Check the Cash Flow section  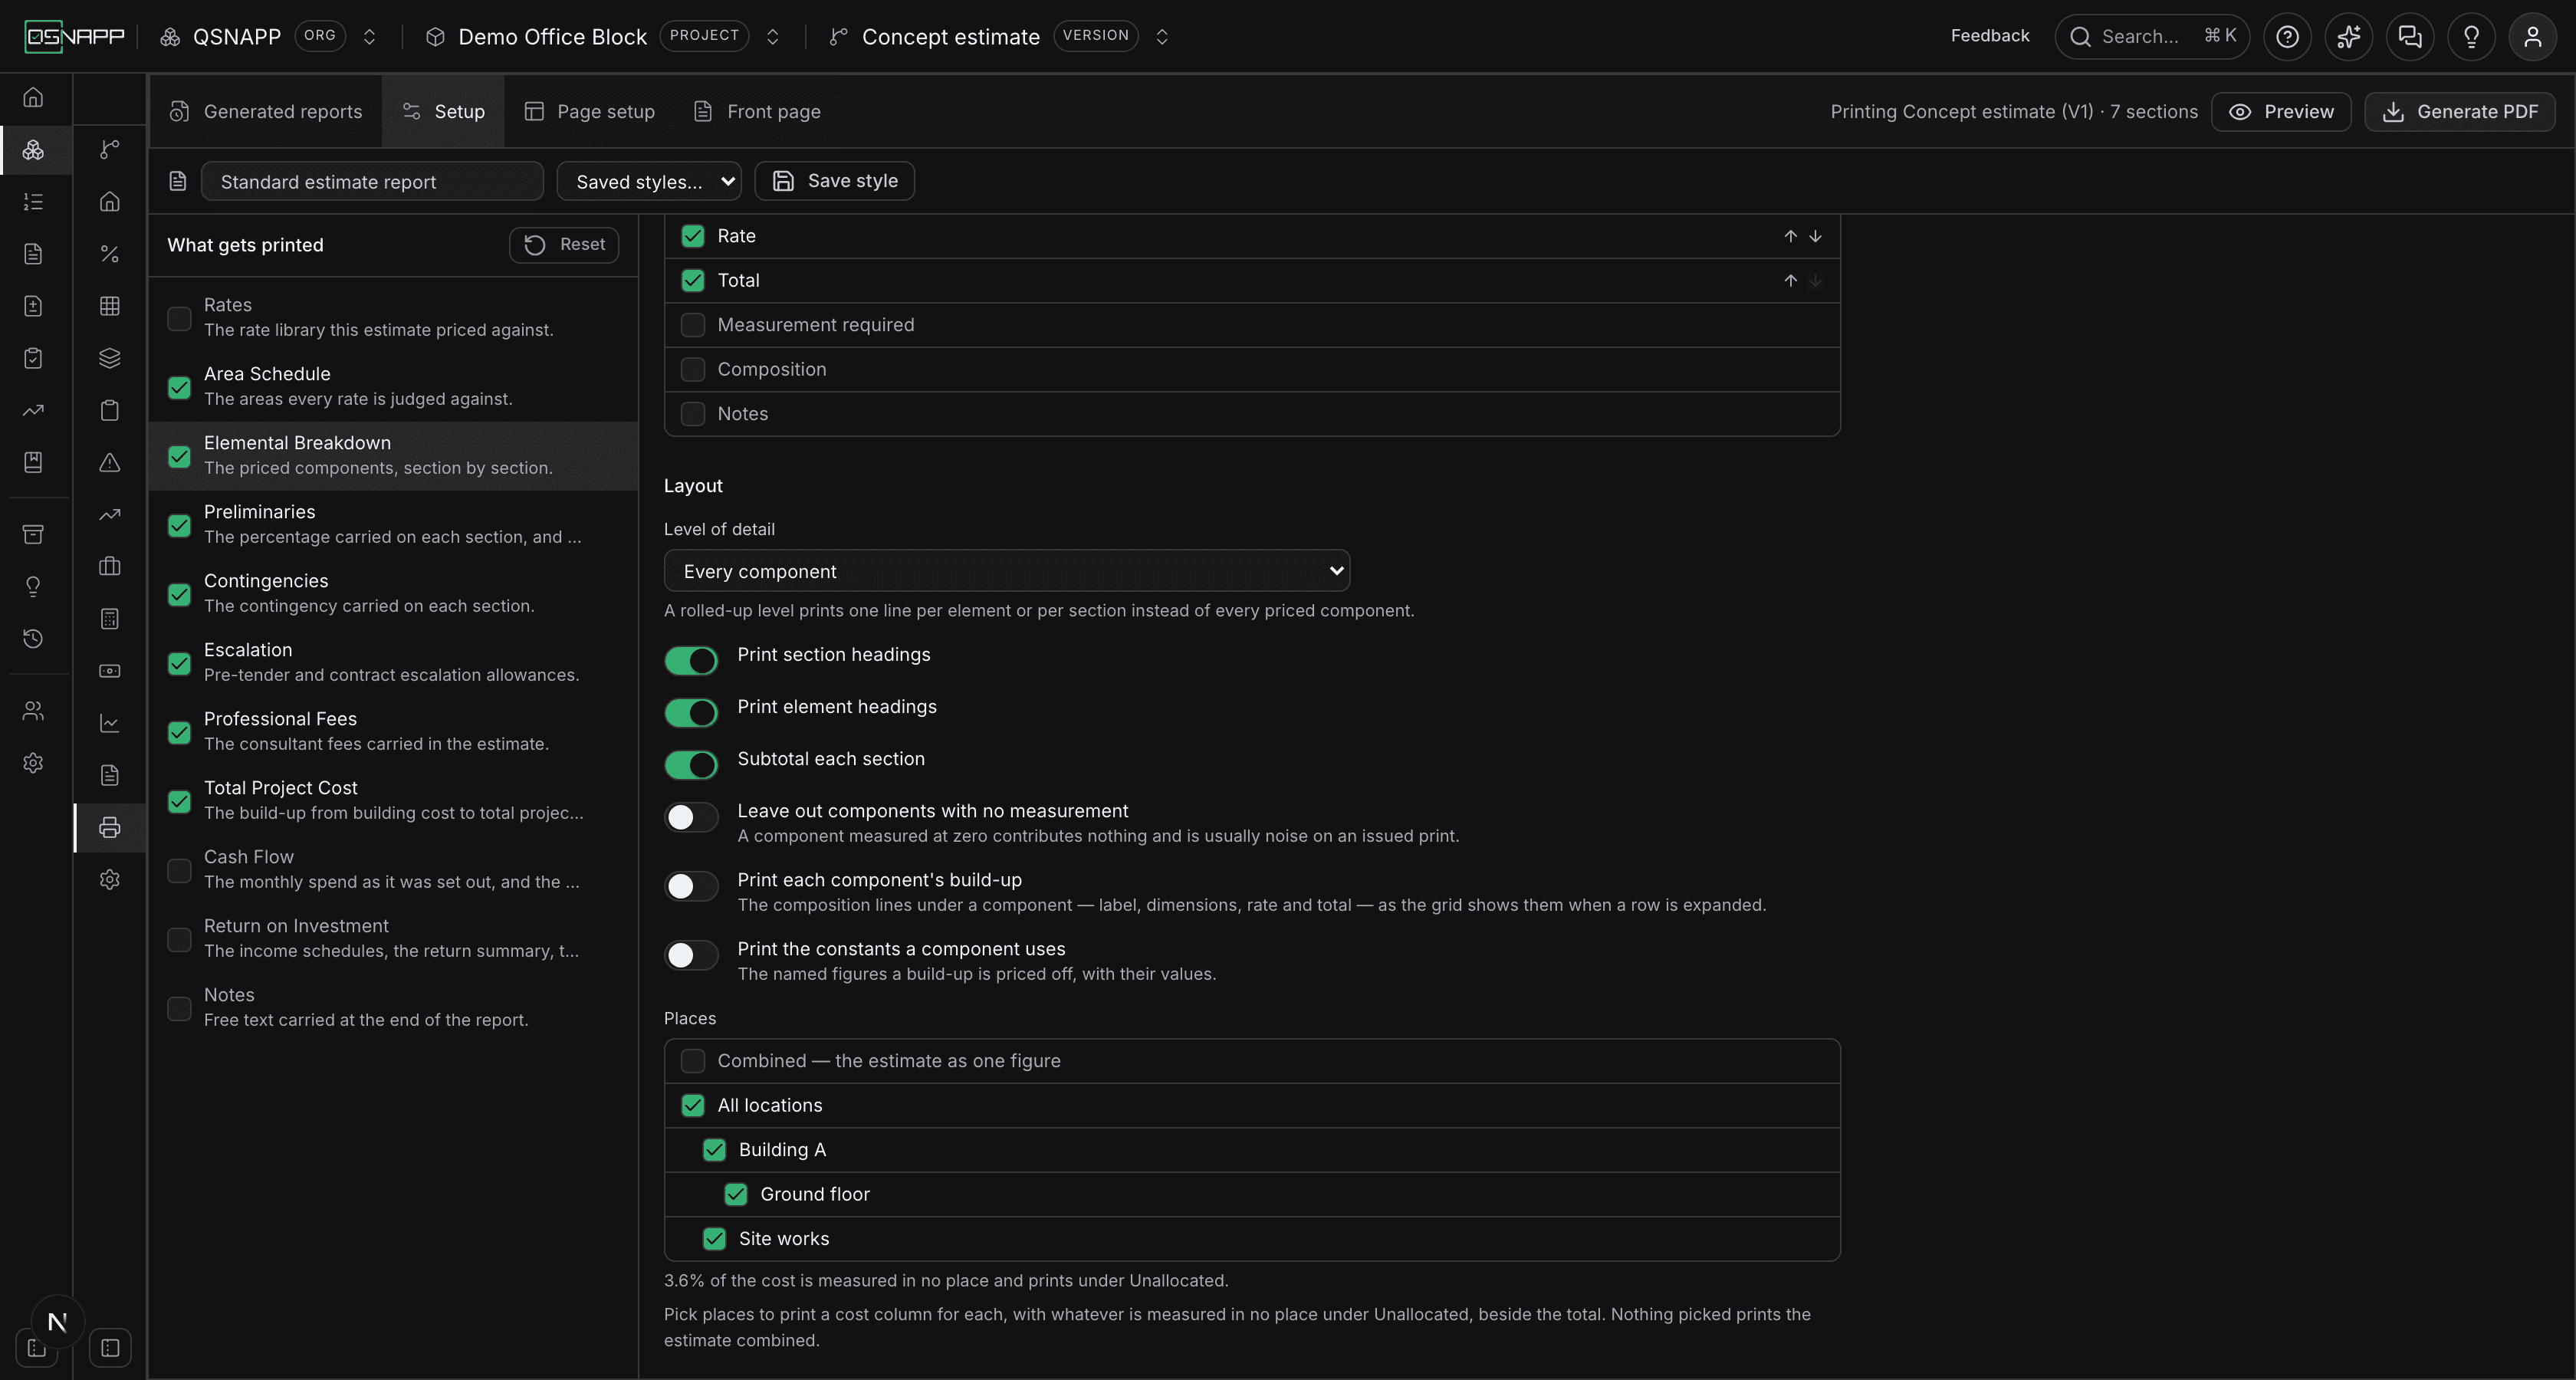(x=179, y=870)
